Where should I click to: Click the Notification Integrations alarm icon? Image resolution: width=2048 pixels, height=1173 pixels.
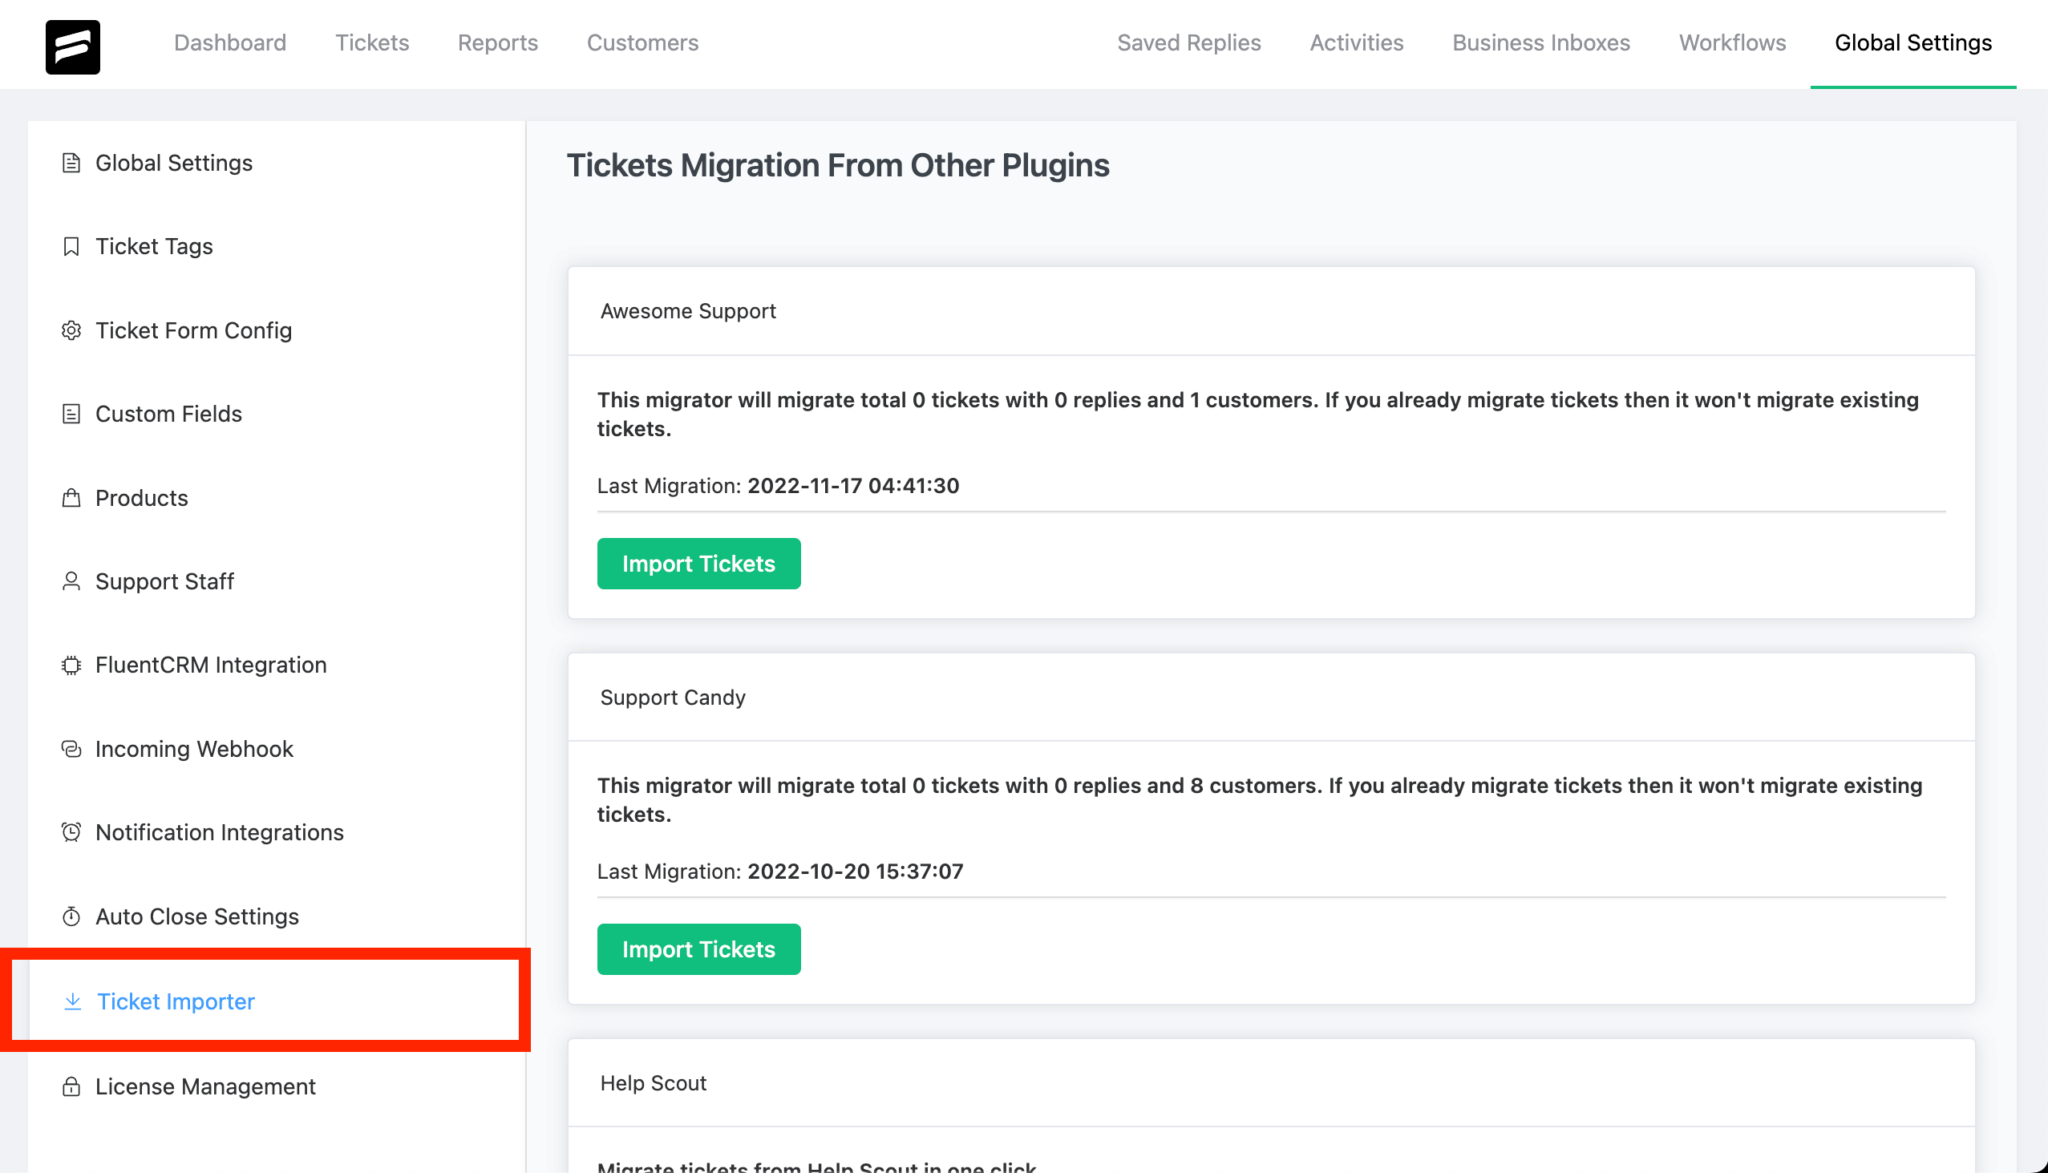(x=71, y=832)
